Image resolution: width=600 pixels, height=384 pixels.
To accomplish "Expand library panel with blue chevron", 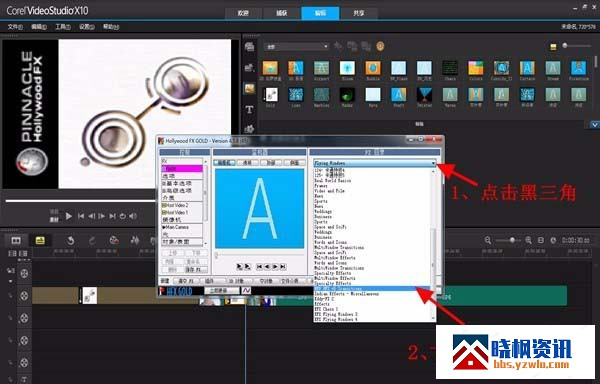I will [x=594, y=125].
